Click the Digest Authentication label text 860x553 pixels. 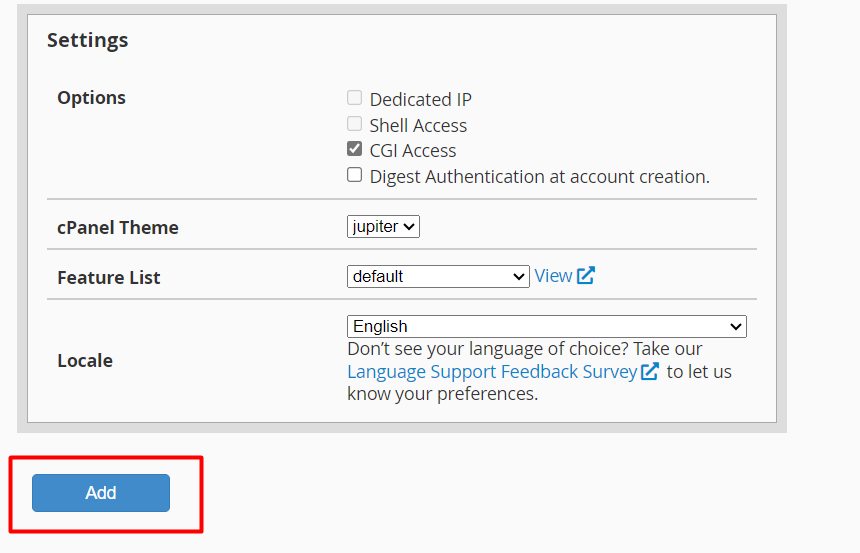(539, 177)
